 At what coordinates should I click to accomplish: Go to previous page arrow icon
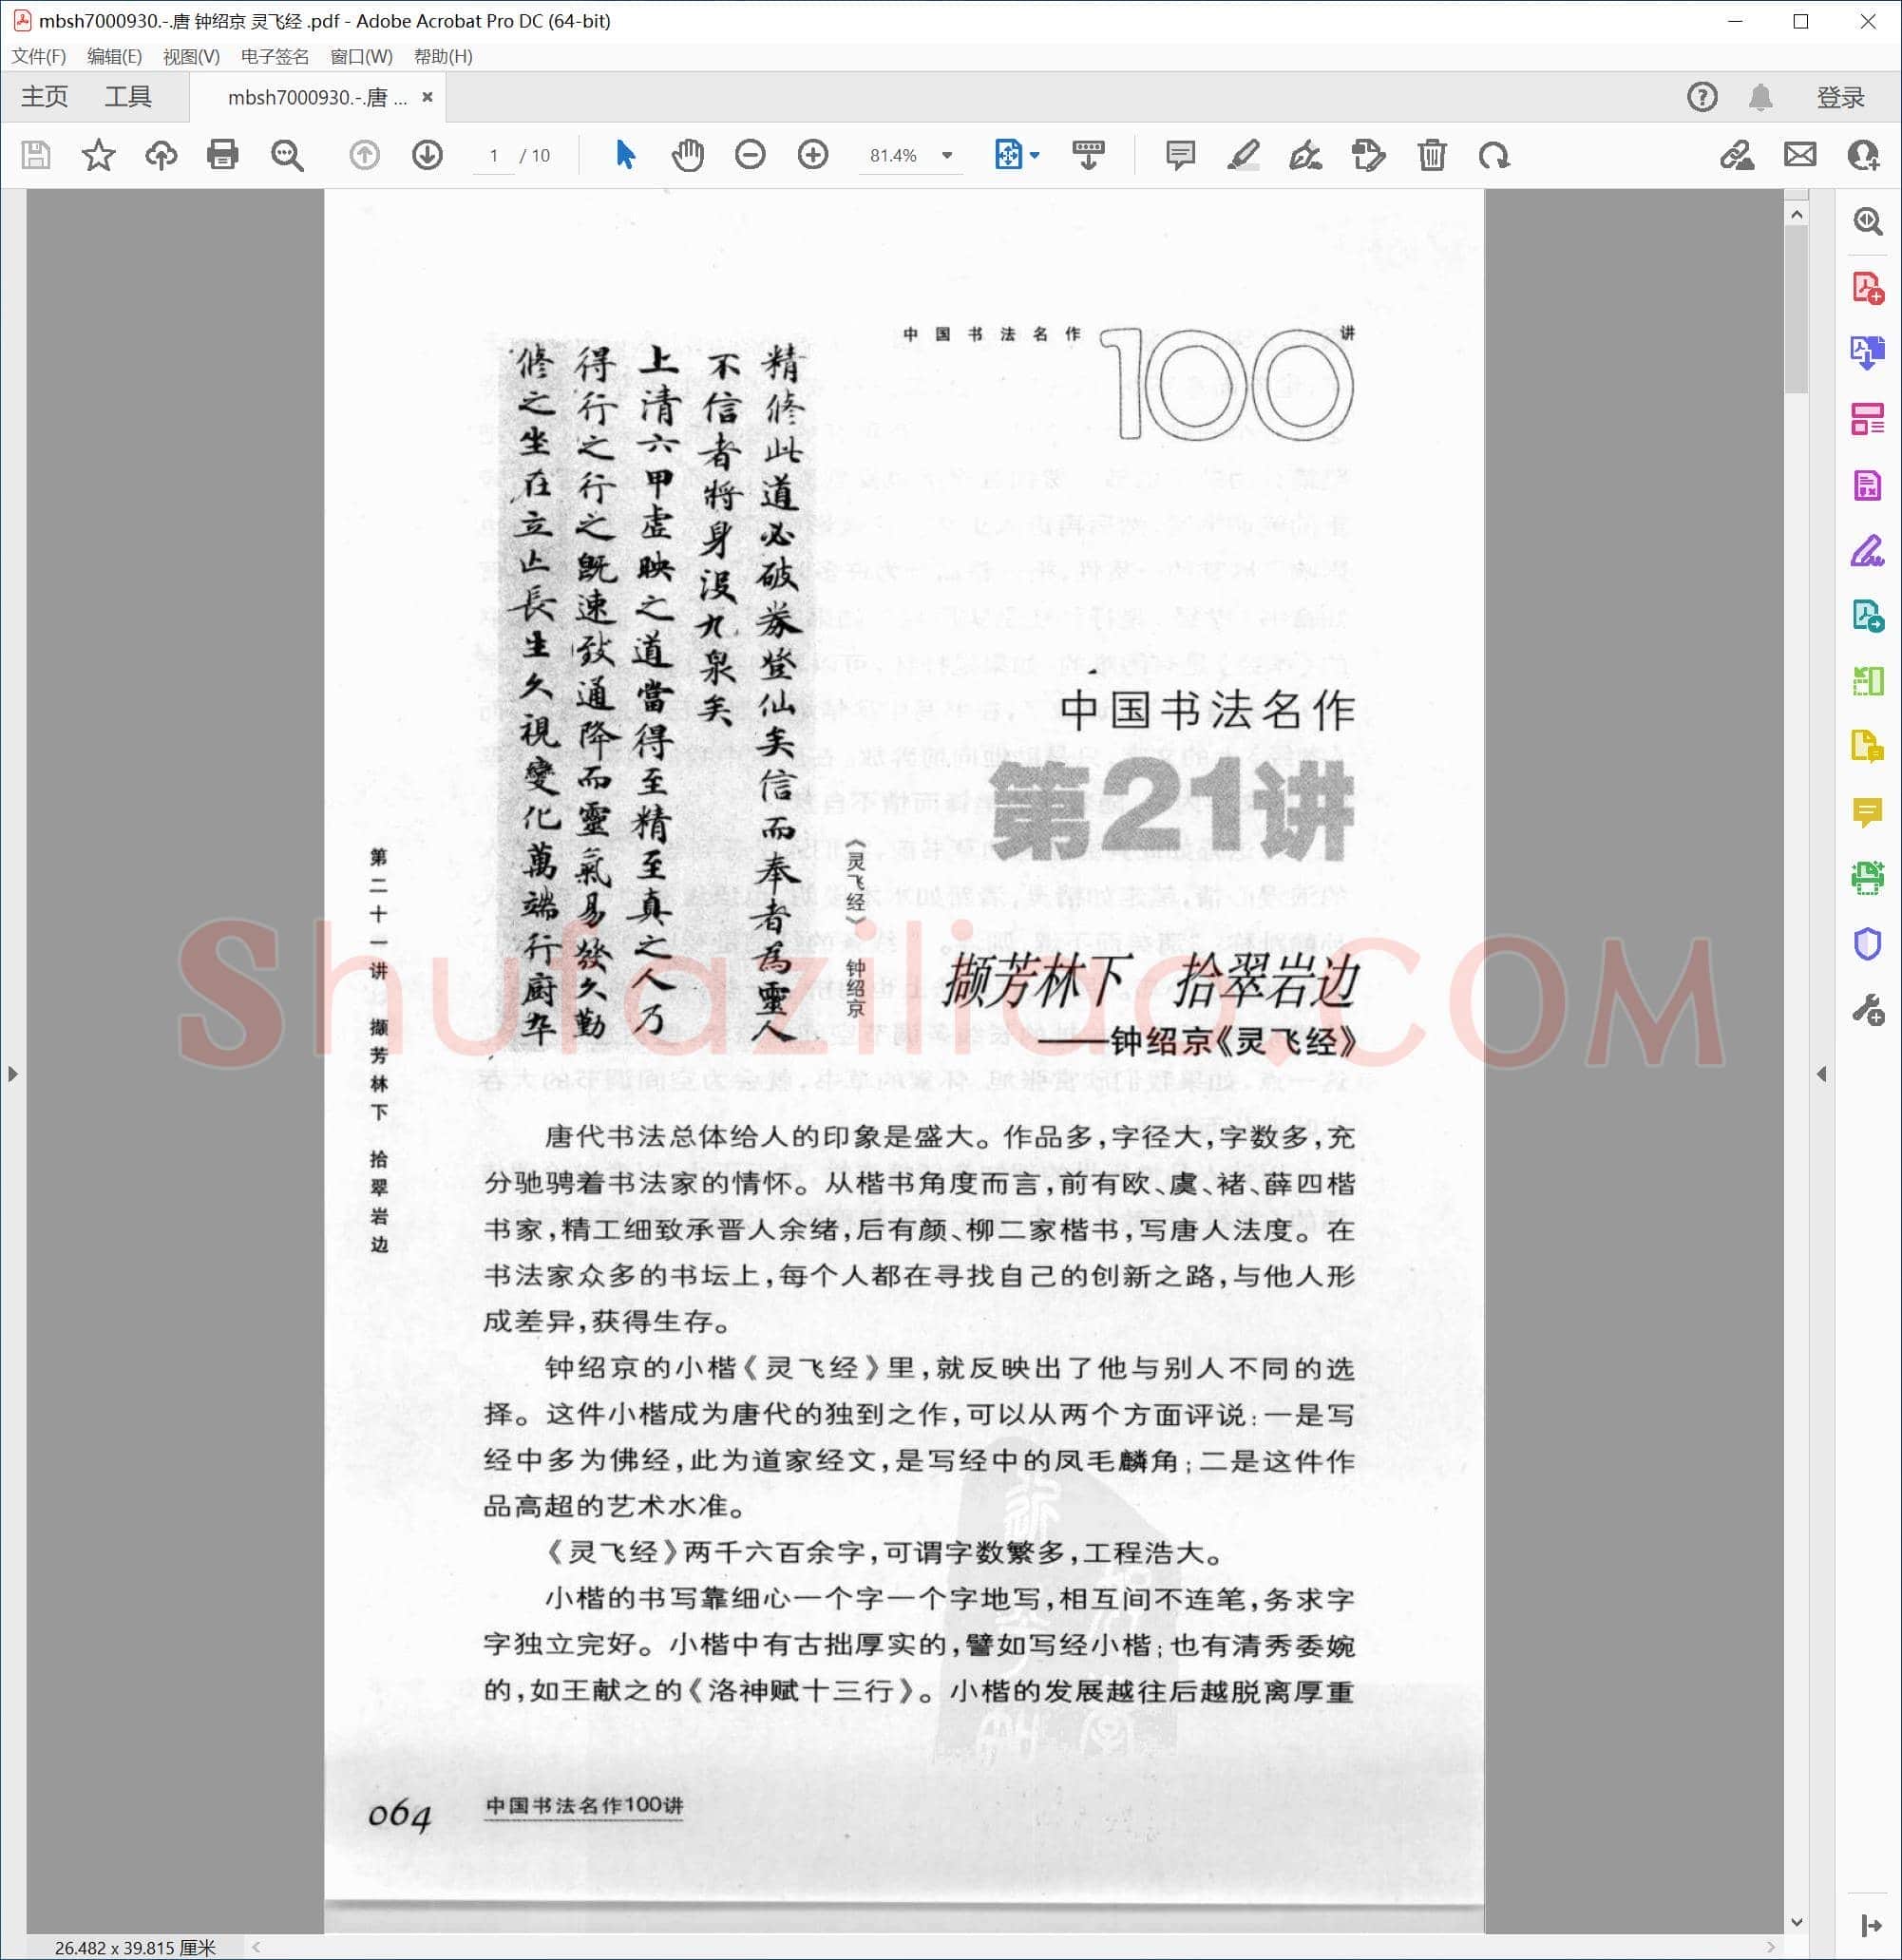[x=364, y=155]
